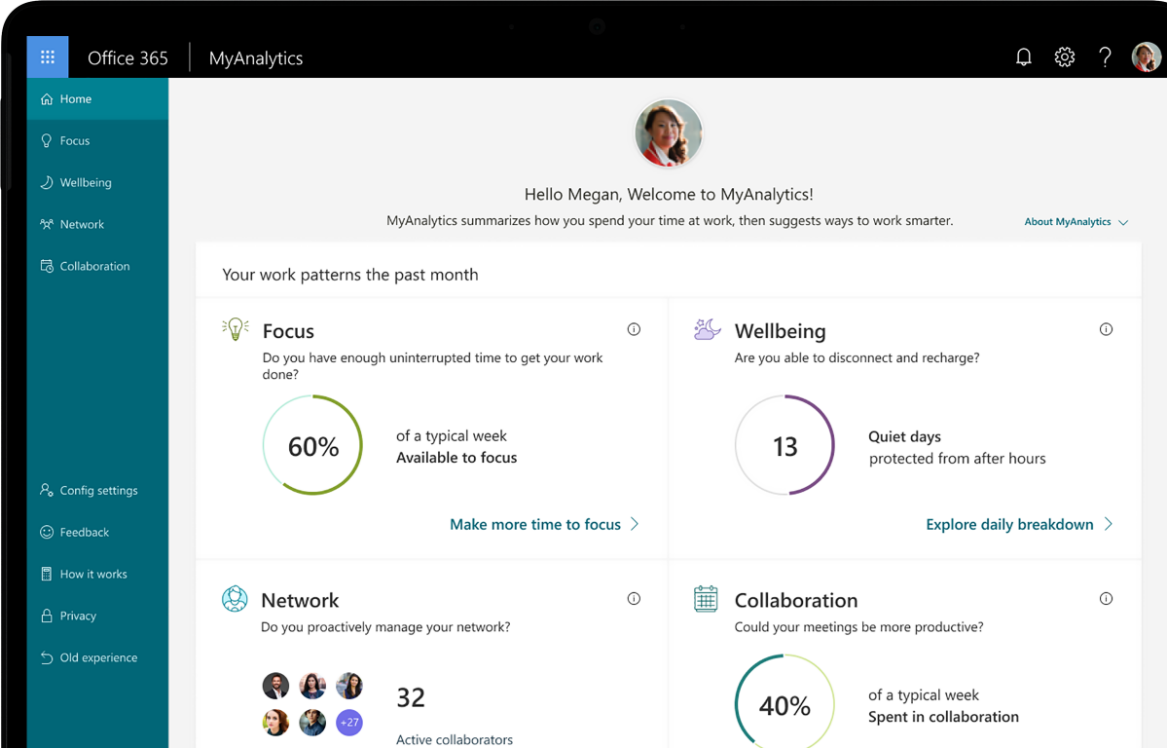Go to the Collaboration page via sidebar
Viewport: 1167px width, 748px height.
tap(94, 266)
